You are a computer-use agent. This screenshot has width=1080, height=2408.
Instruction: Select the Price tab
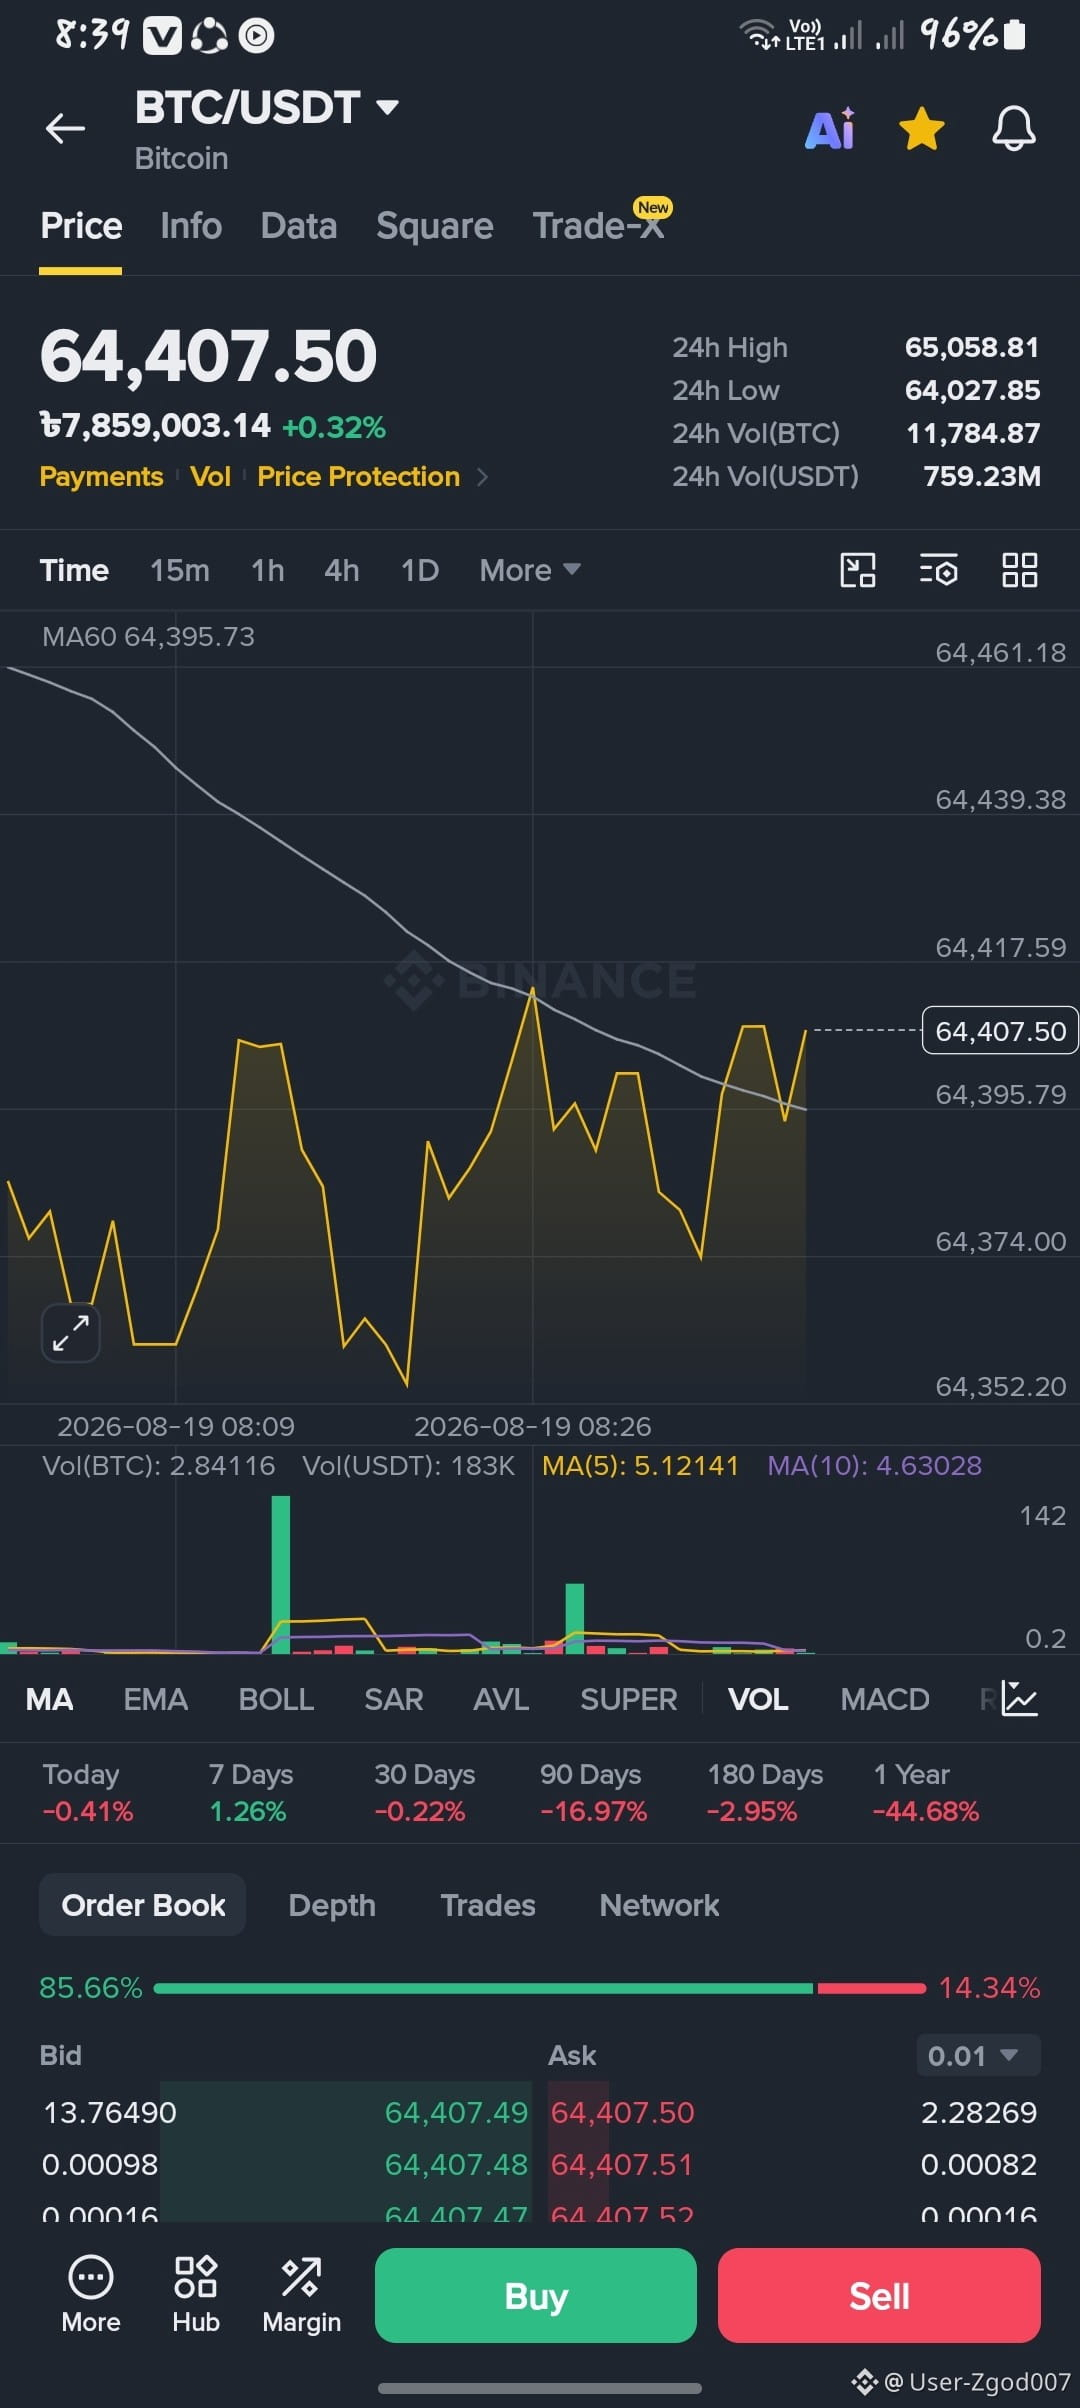(81, 226)
